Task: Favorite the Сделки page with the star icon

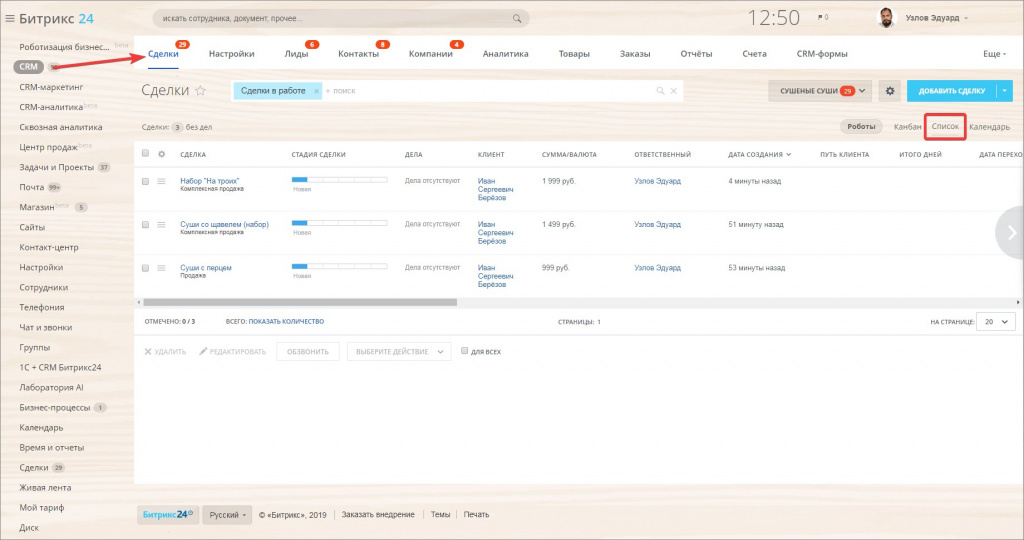Action: [x=200, y=91]
